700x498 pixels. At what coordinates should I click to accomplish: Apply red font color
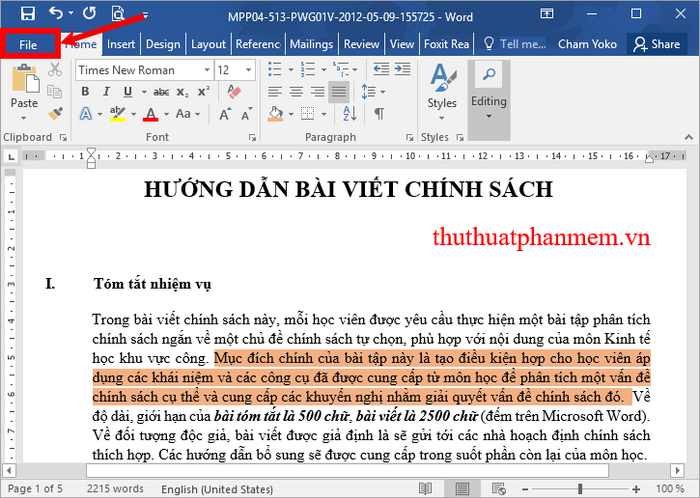pos(151,114)
